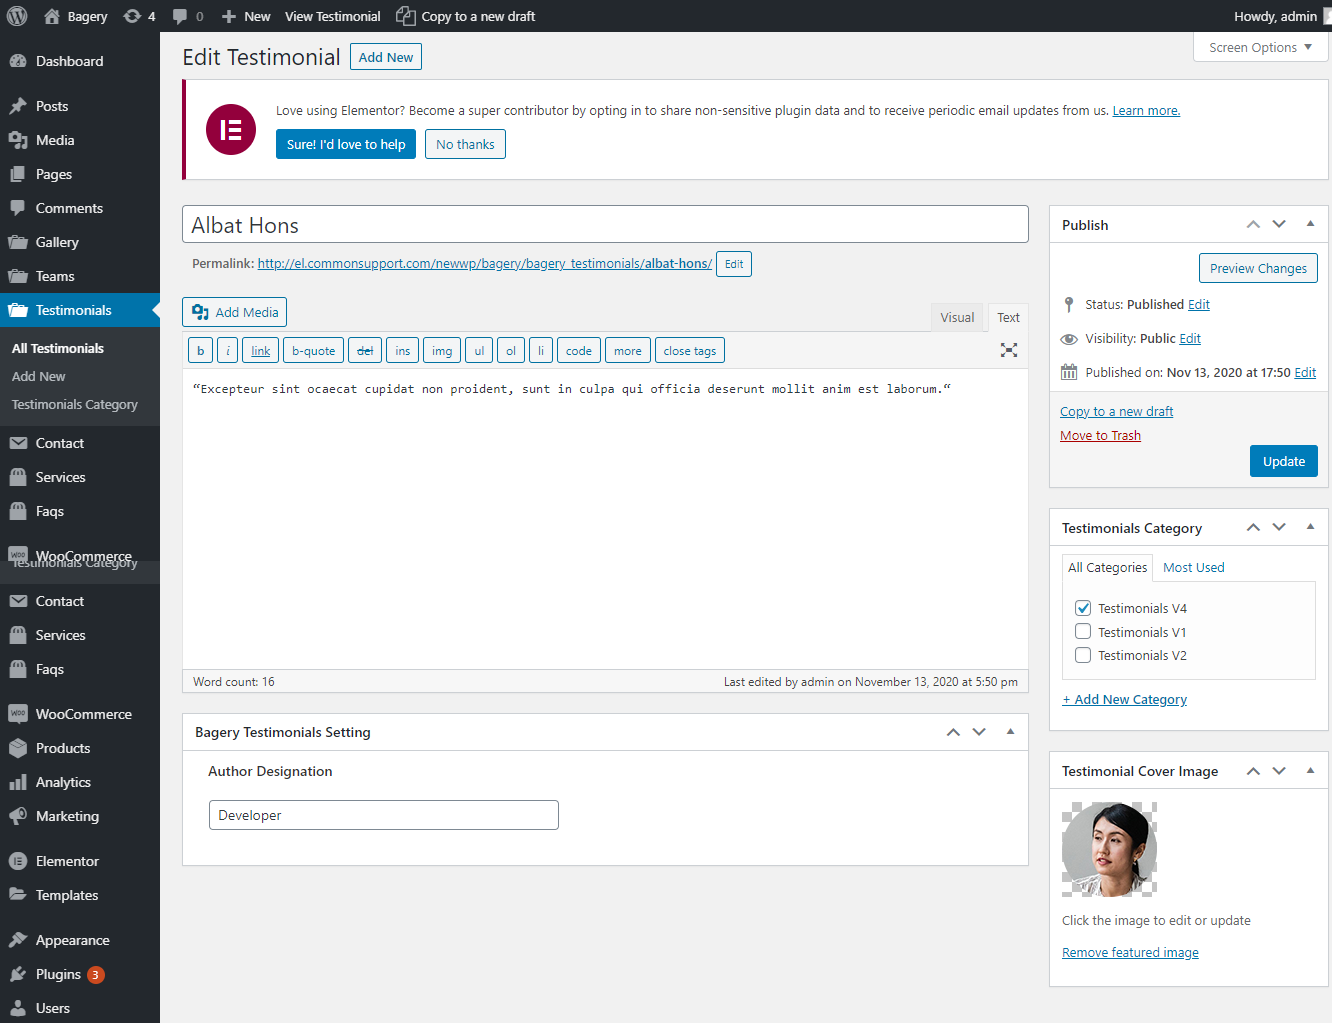The image size is (1332, 1023).
Task: Click the Copy to a new draft icon
Action: [x=405, y=16]
